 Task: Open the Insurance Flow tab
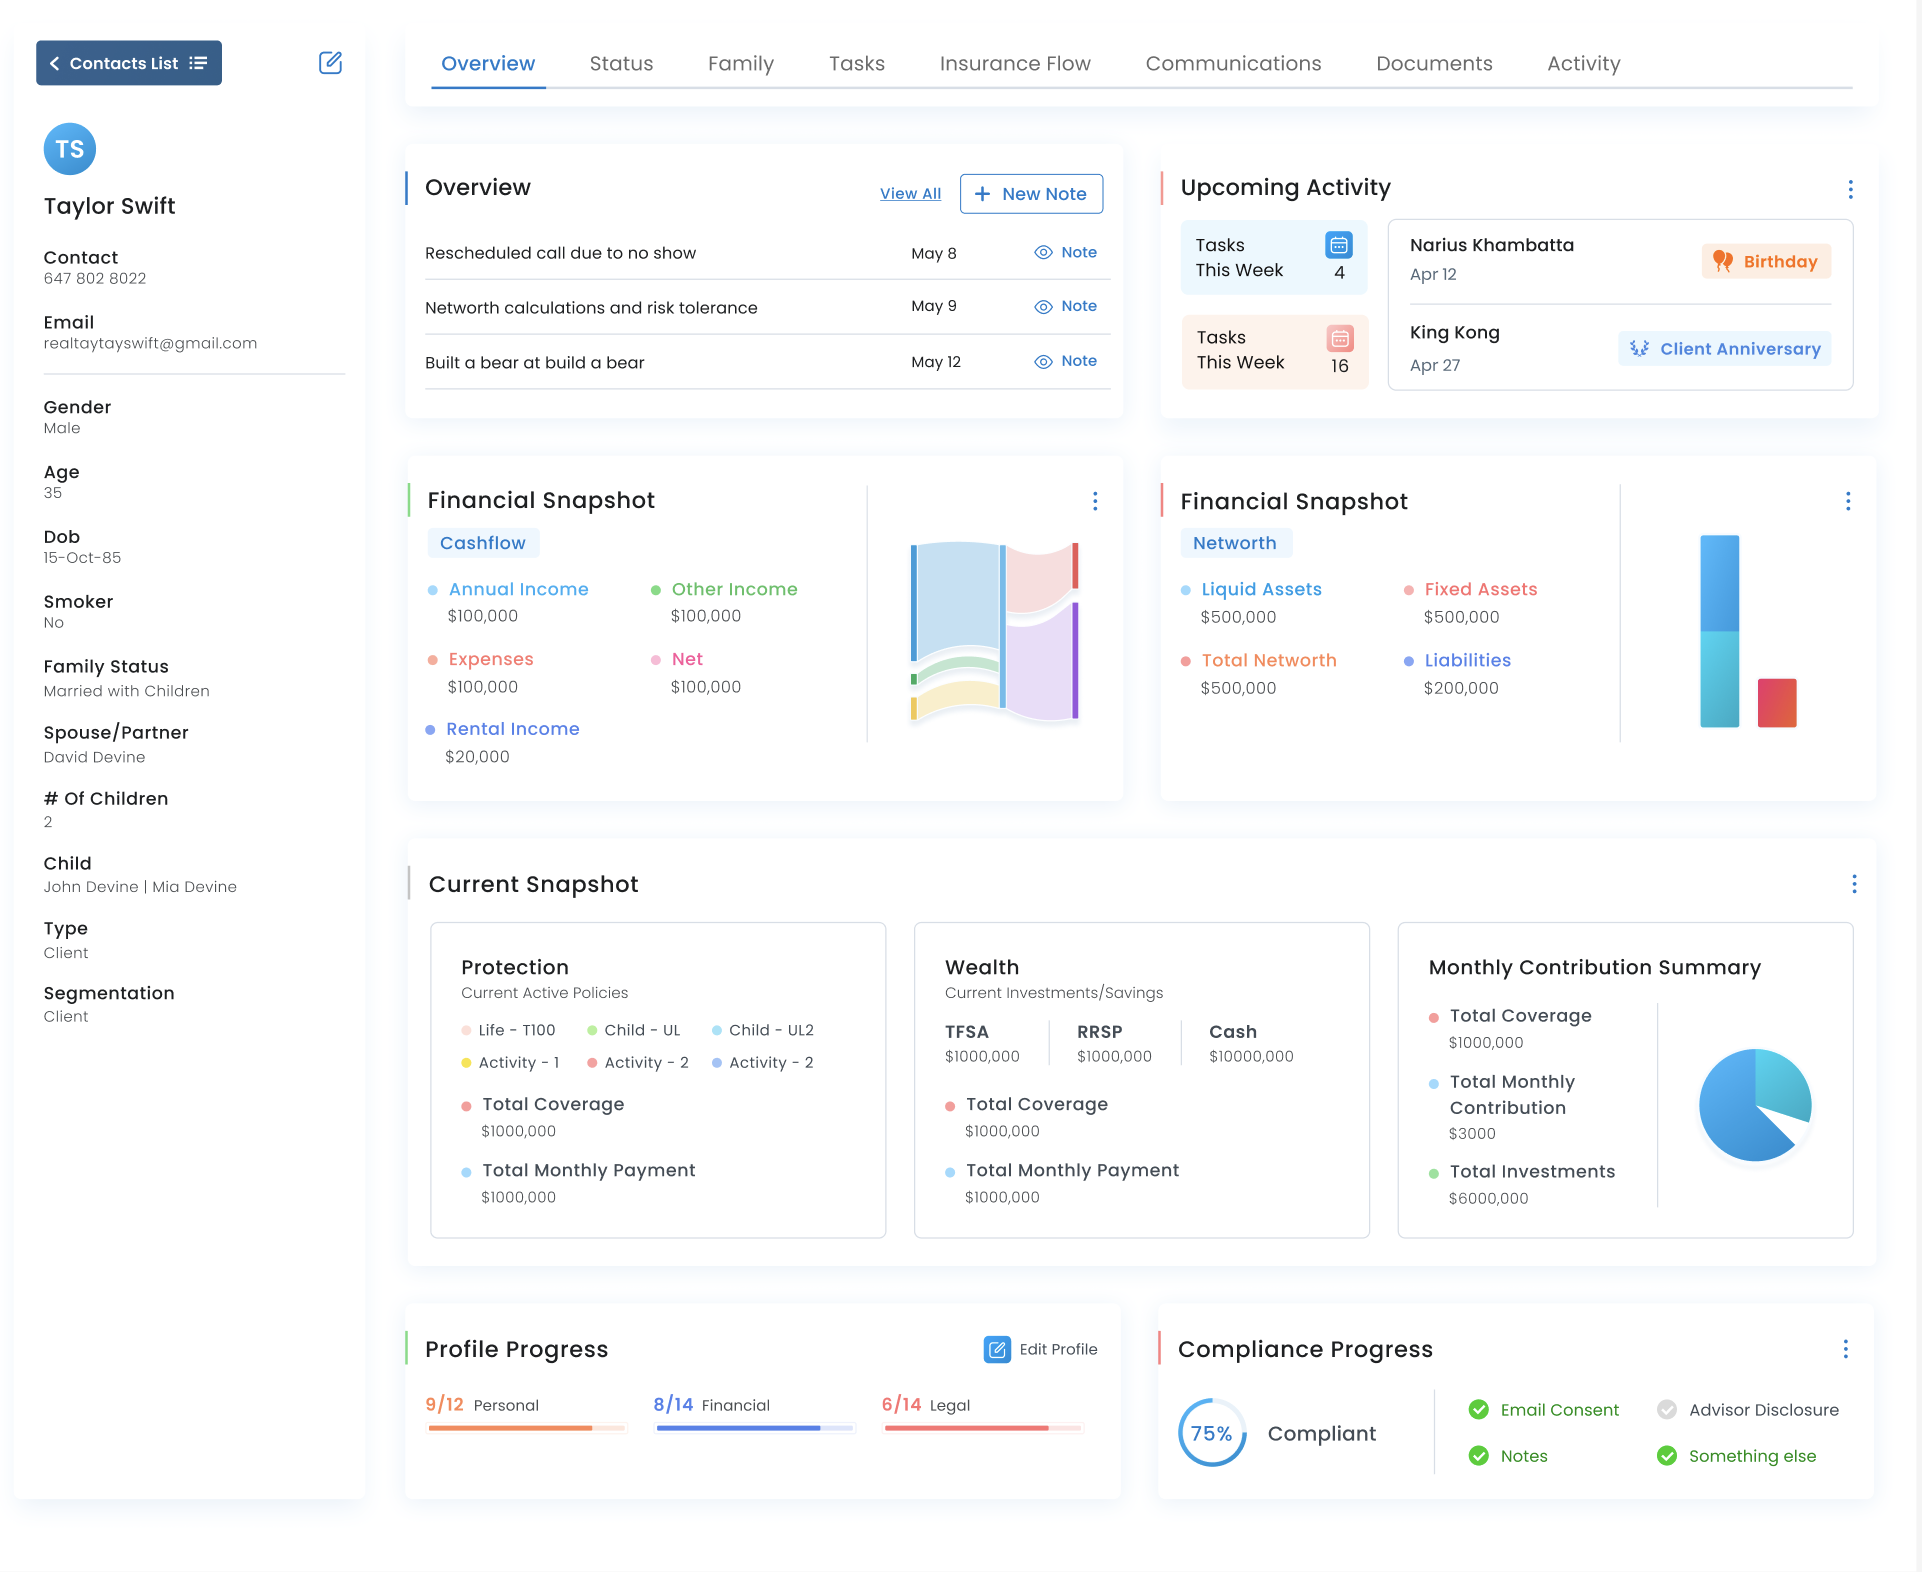(1015, 64)
